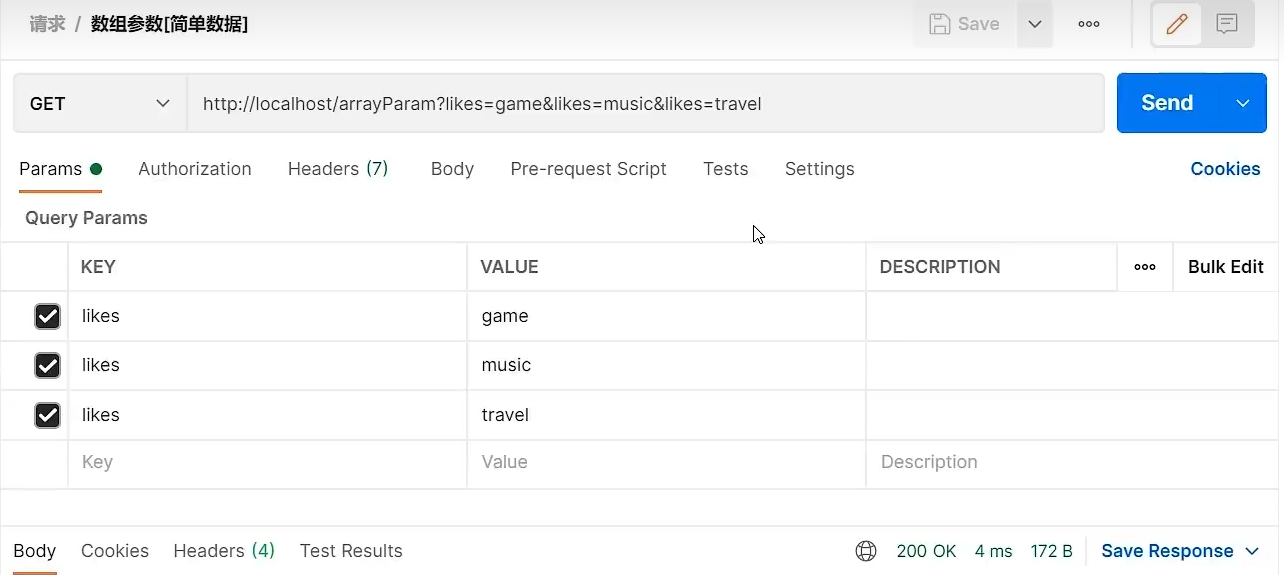
Task: Click the globe network icon
Action: click(866, 551)
